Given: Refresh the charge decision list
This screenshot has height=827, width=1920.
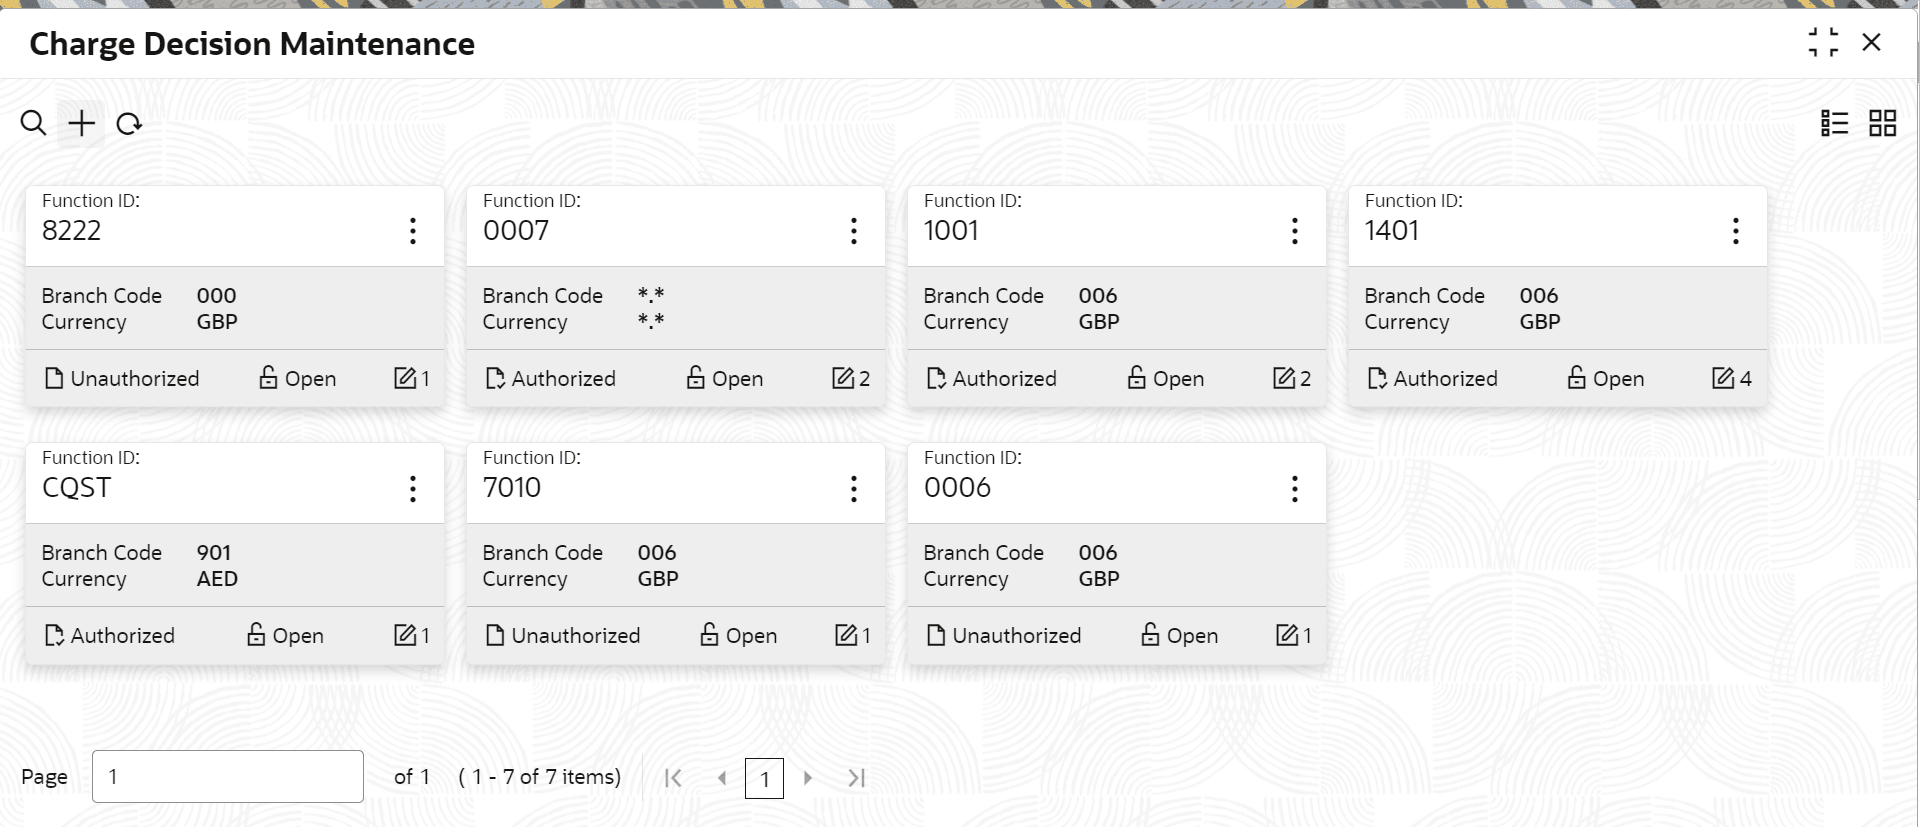Looking at the screenshot, I should [x=129, y=124].
